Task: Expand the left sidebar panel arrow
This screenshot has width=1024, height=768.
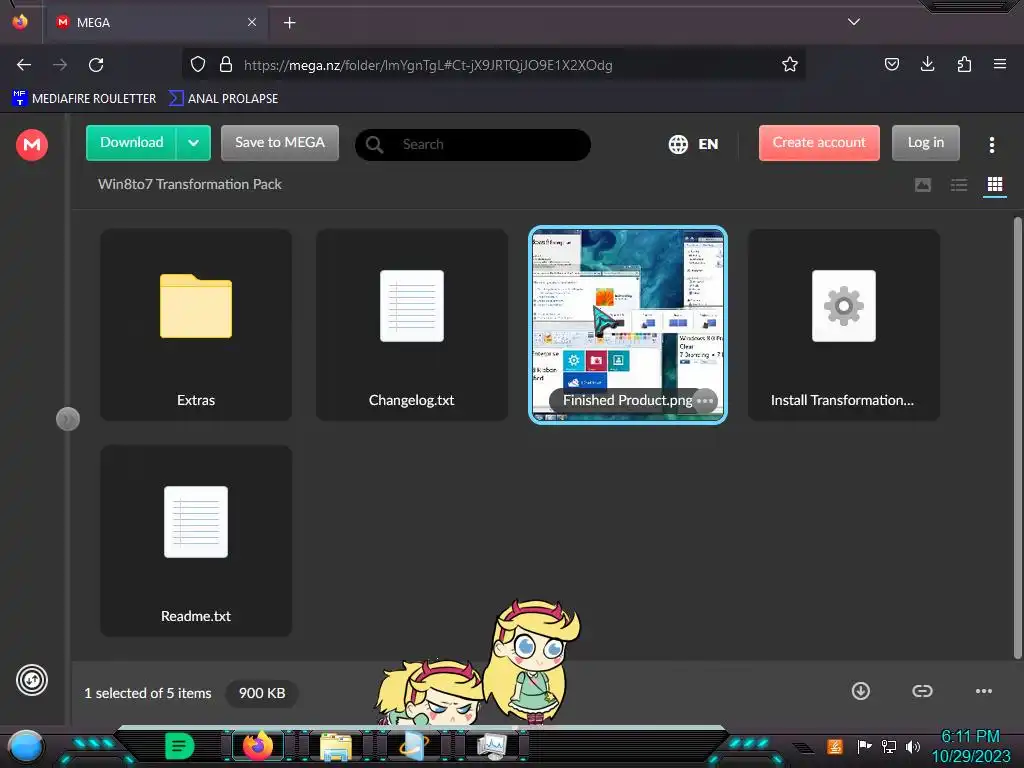Action: [68, 419]
